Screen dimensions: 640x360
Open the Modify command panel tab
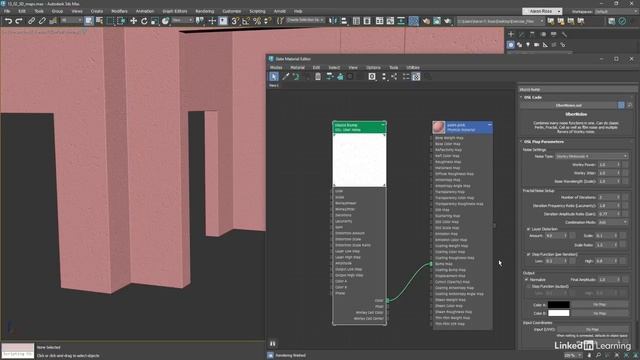(522, 34)
